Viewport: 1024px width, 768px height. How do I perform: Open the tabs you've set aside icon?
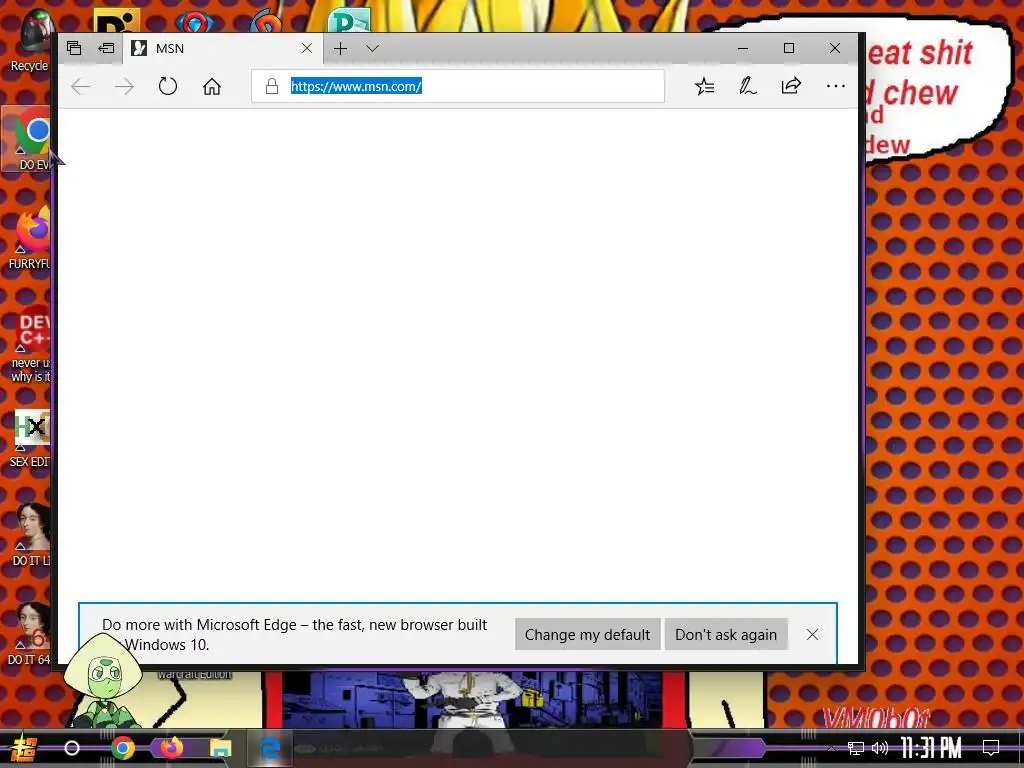pyautogui.click(x=74, y=48)
